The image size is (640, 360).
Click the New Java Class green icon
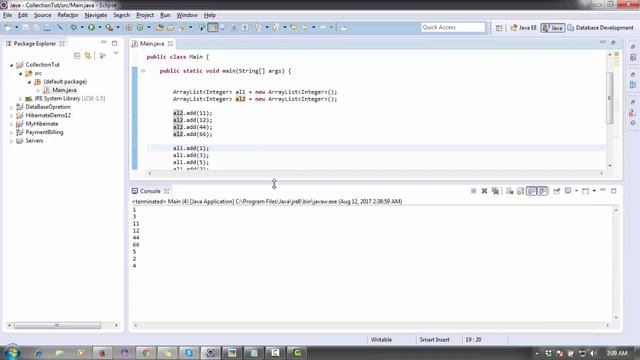(140, 27)
